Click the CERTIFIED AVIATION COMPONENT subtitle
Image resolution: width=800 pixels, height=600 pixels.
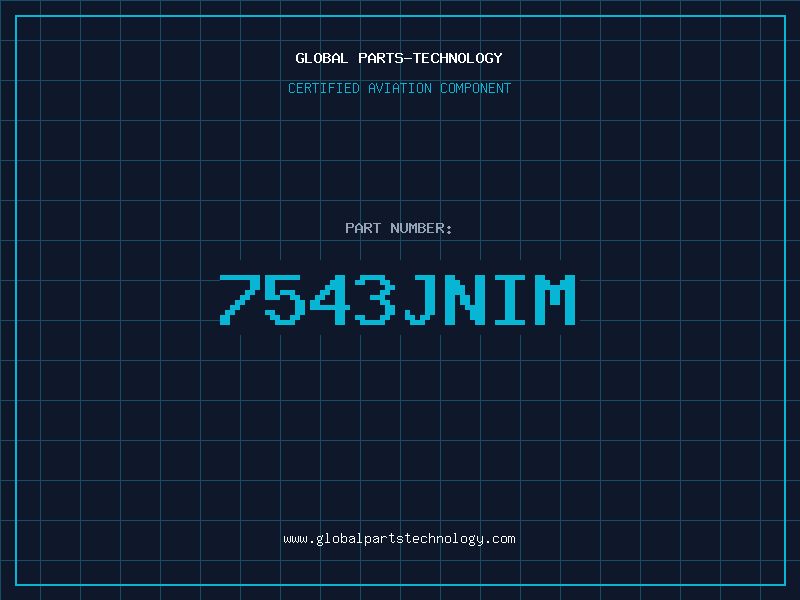[399, 88]
